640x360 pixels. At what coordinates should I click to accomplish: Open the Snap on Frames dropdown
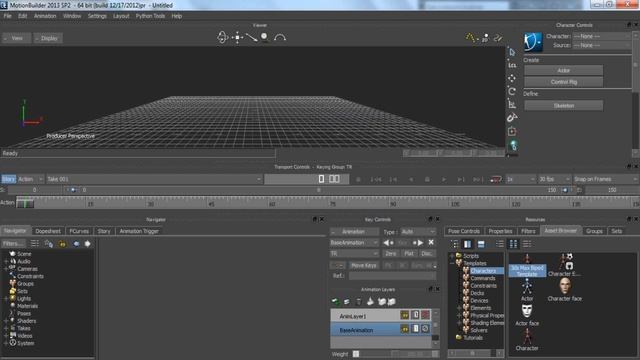click(x=605, y=179)
